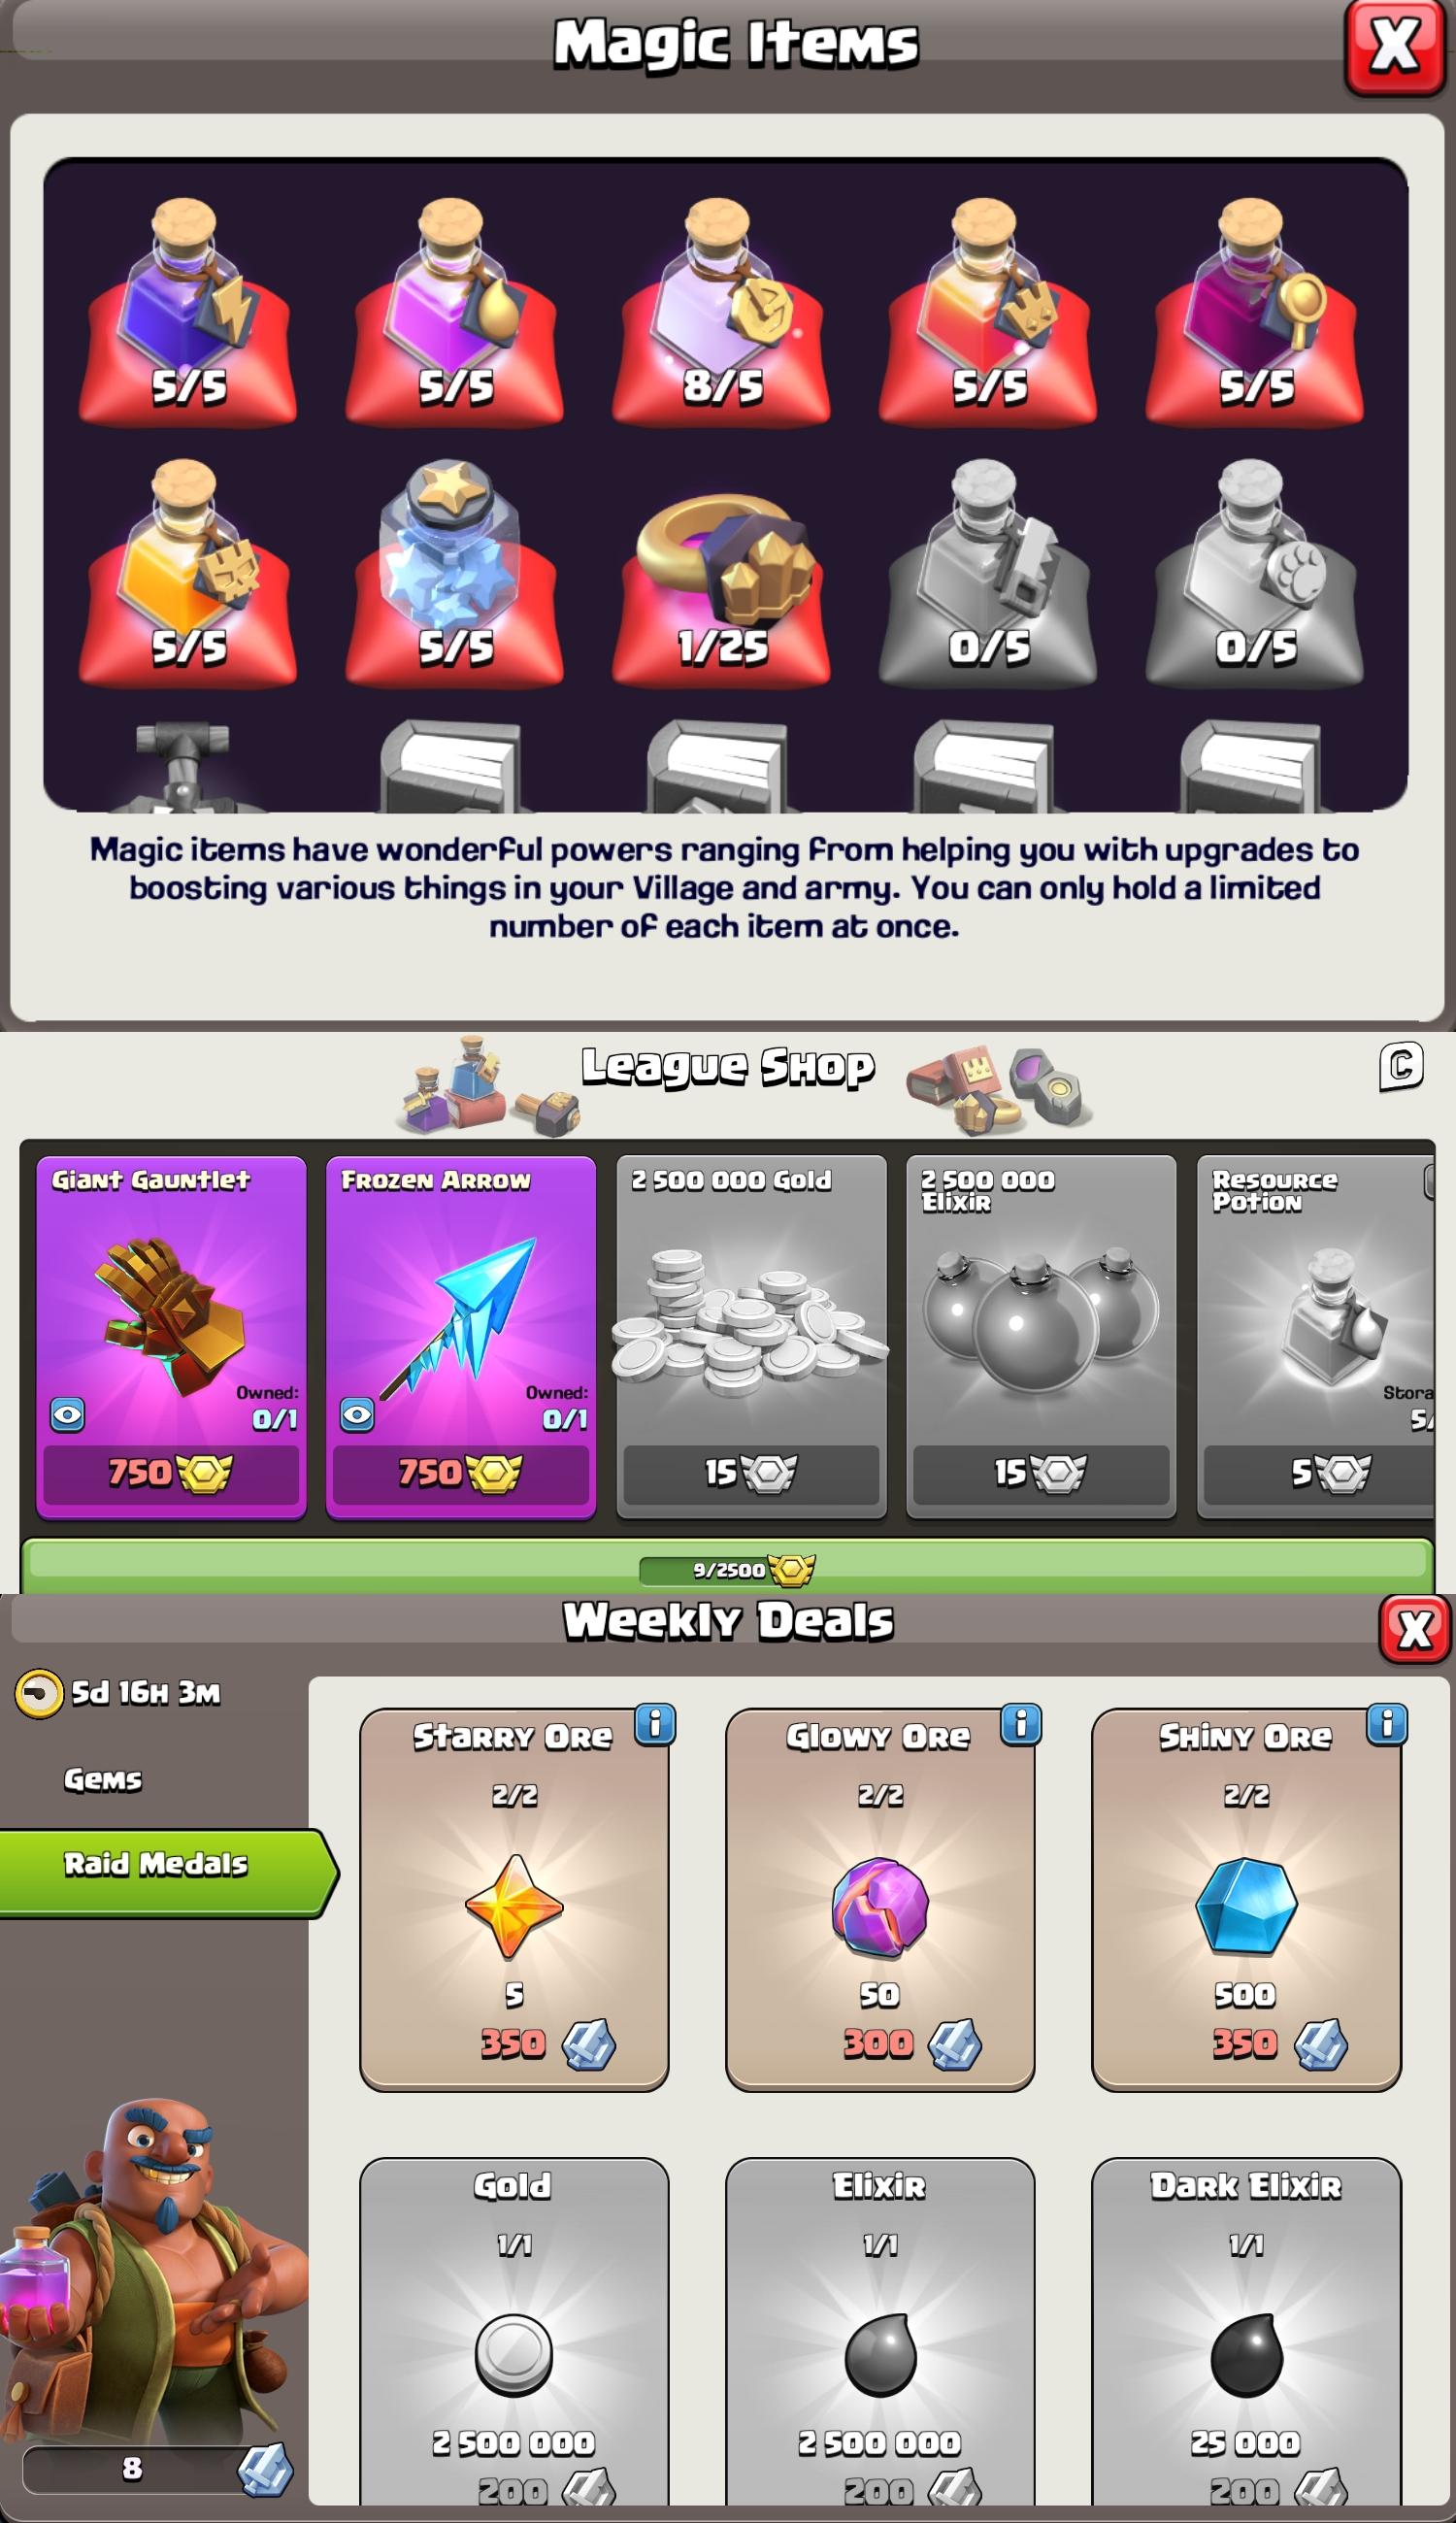
Task: Select the Shovel of Obstacles star jar
Action: point(454,572)
